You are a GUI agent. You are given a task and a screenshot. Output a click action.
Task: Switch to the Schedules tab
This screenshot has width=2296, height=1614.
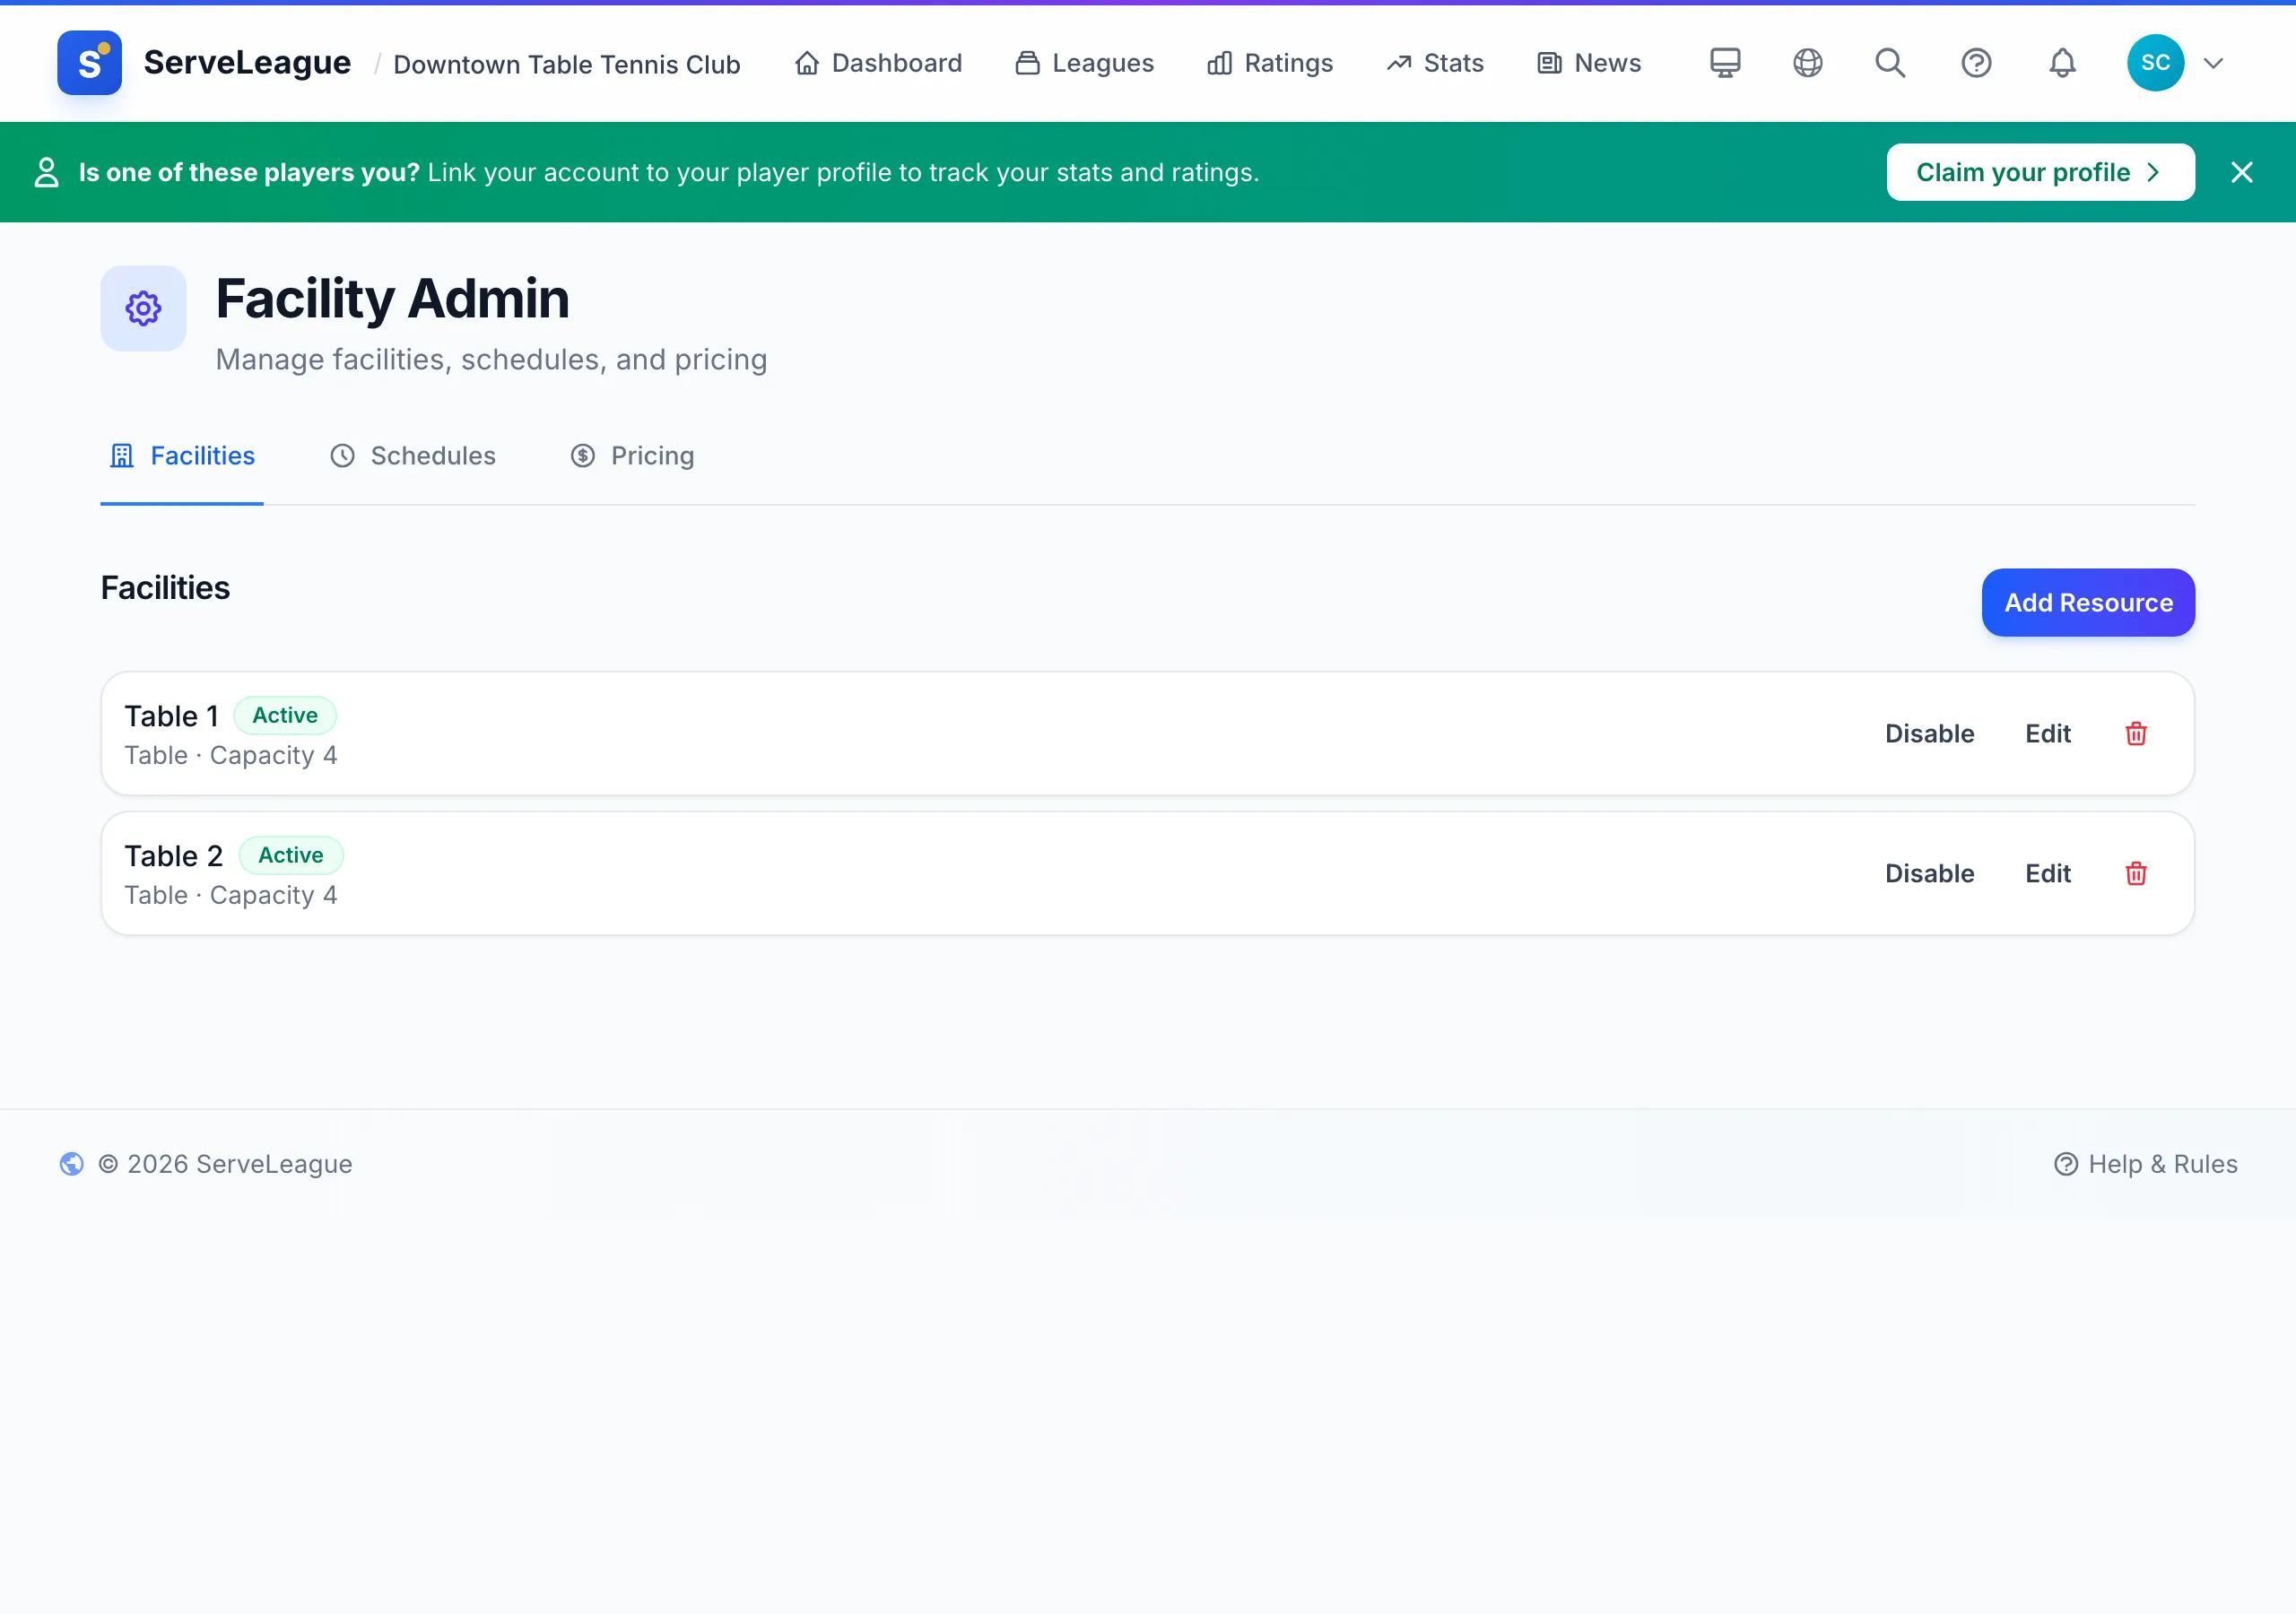point(413,456)
